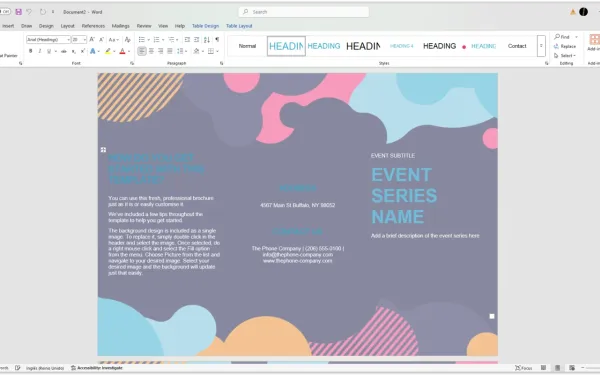
Task: Switch to Print Layout view
Action: pos(558,368)
